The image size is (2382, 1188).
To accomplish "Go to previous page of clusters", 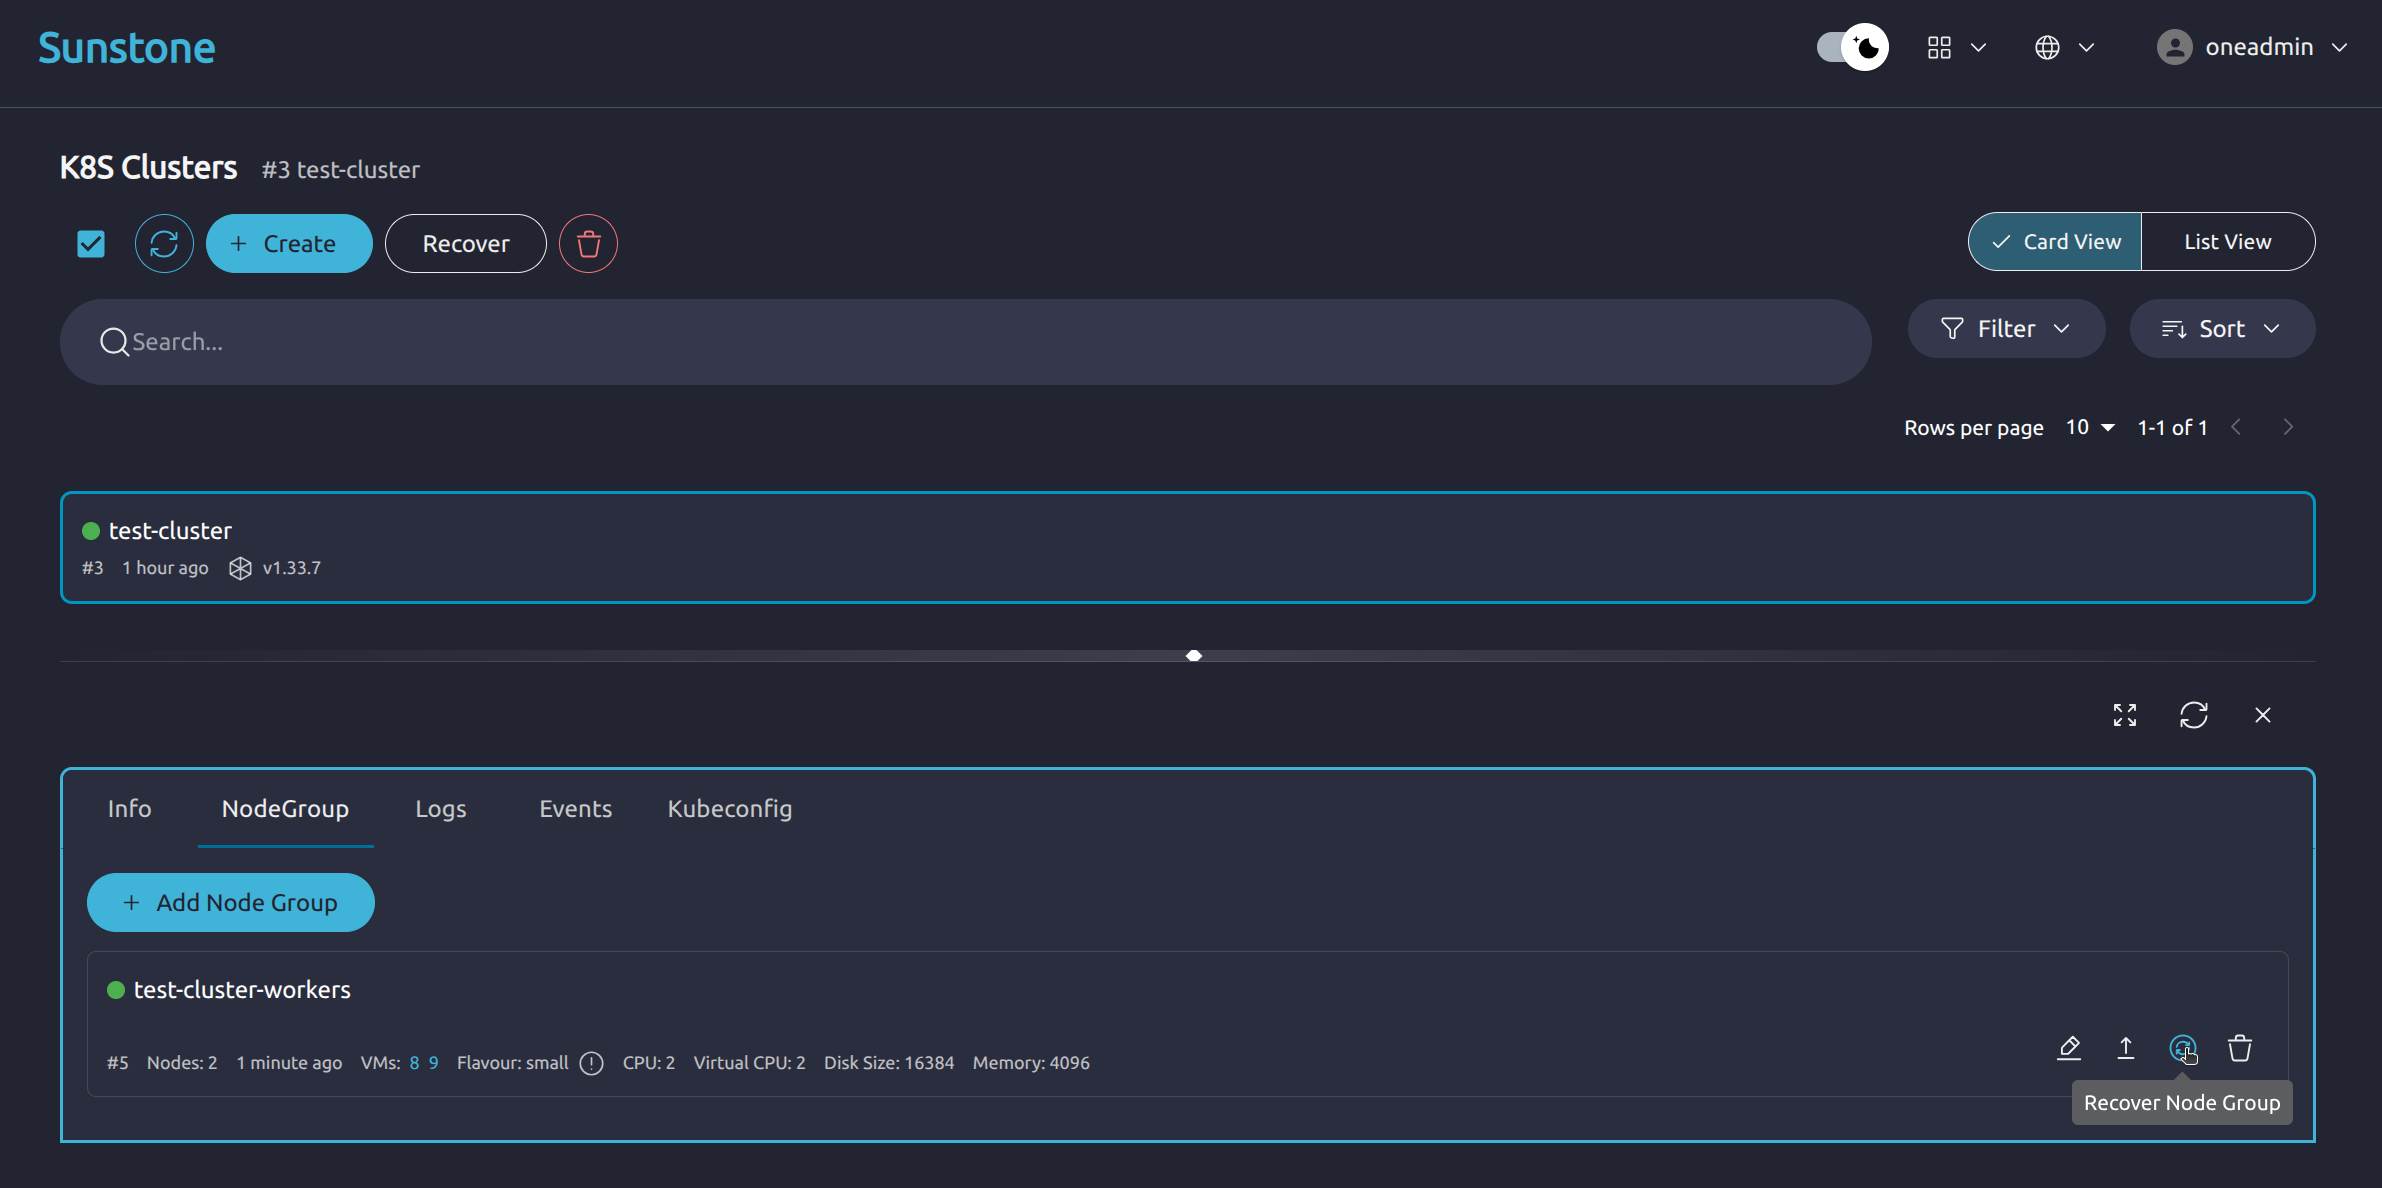I will click(x=2236, y=427).
